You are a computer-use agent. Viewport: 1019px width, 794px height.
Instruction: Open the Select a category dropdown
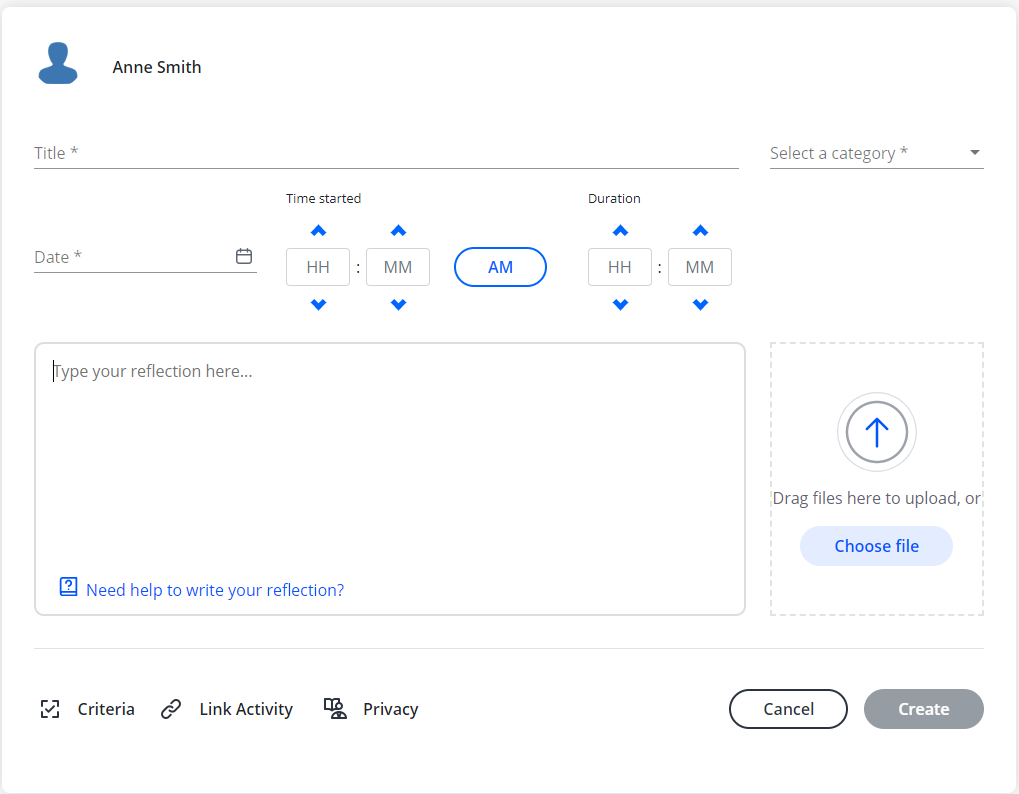(876, 153)
